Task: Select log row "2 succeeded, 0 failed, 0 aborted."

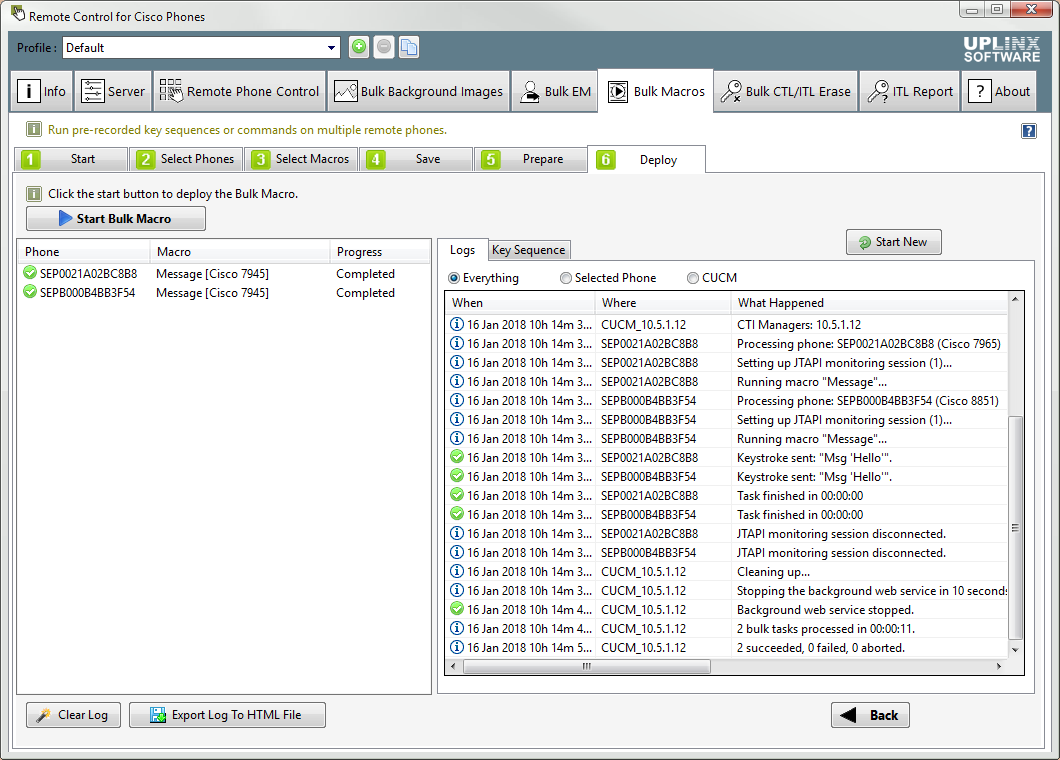Action: click(x=727, y=647)
